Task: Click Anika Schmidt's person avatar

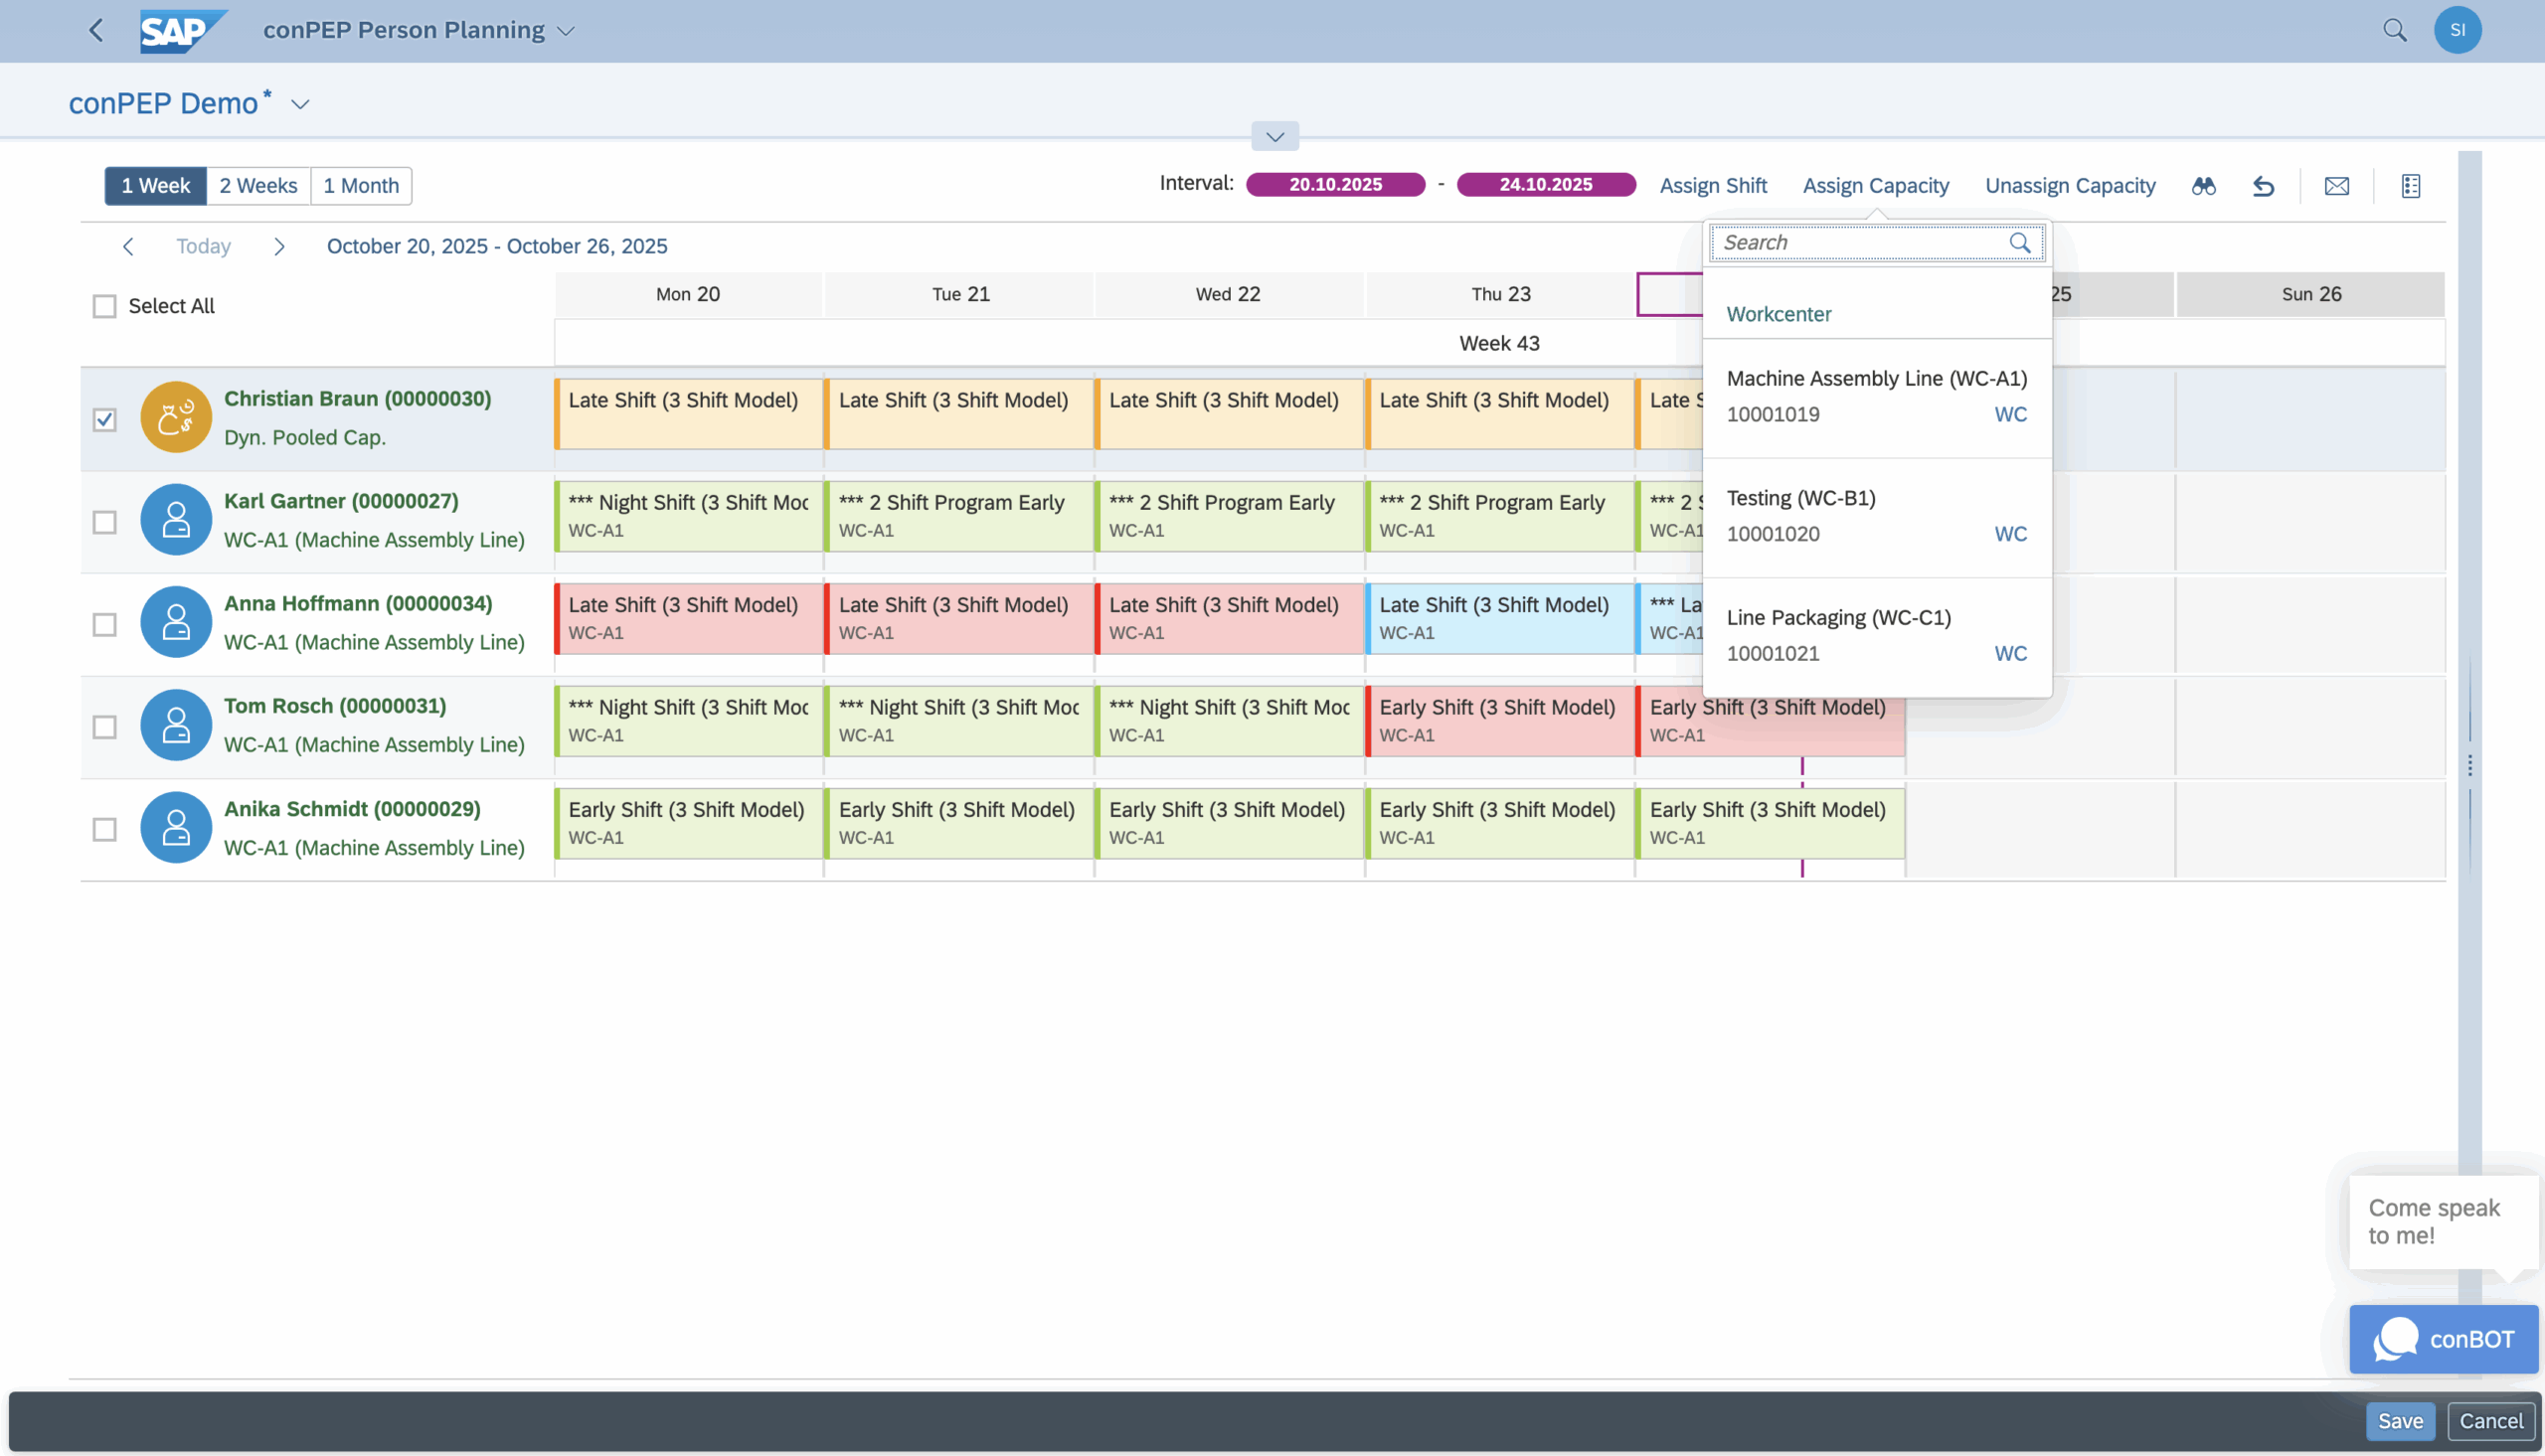Action: (176, 827)
